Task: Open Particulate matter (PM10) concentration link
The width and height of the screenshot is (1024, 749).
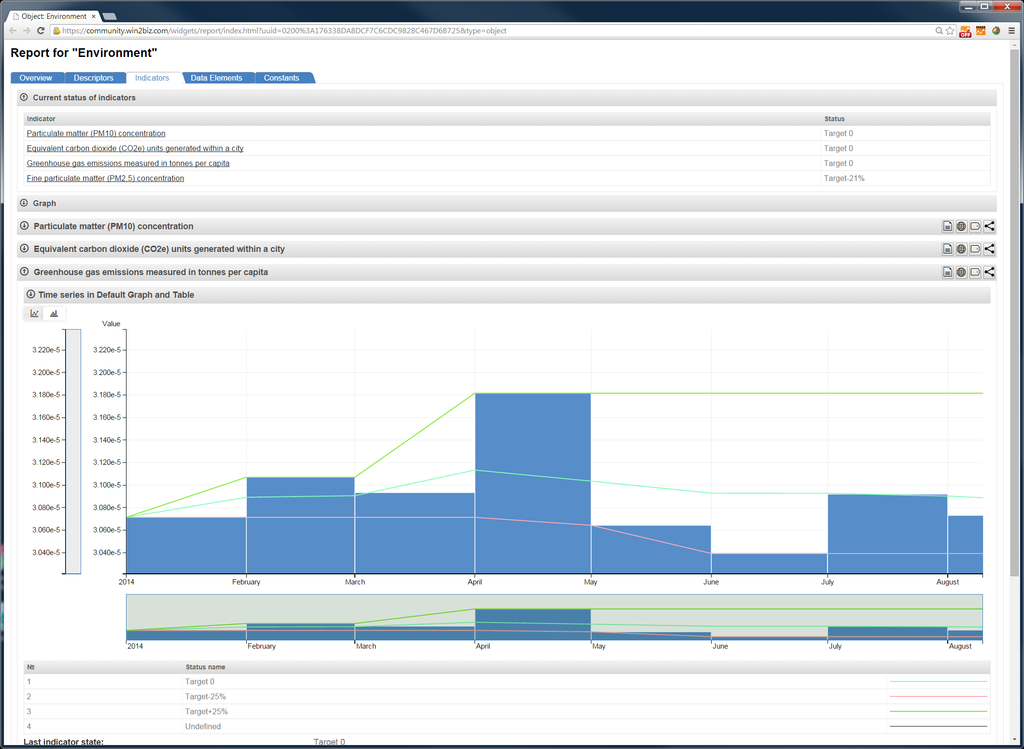Action: click(x=96, y=133)
